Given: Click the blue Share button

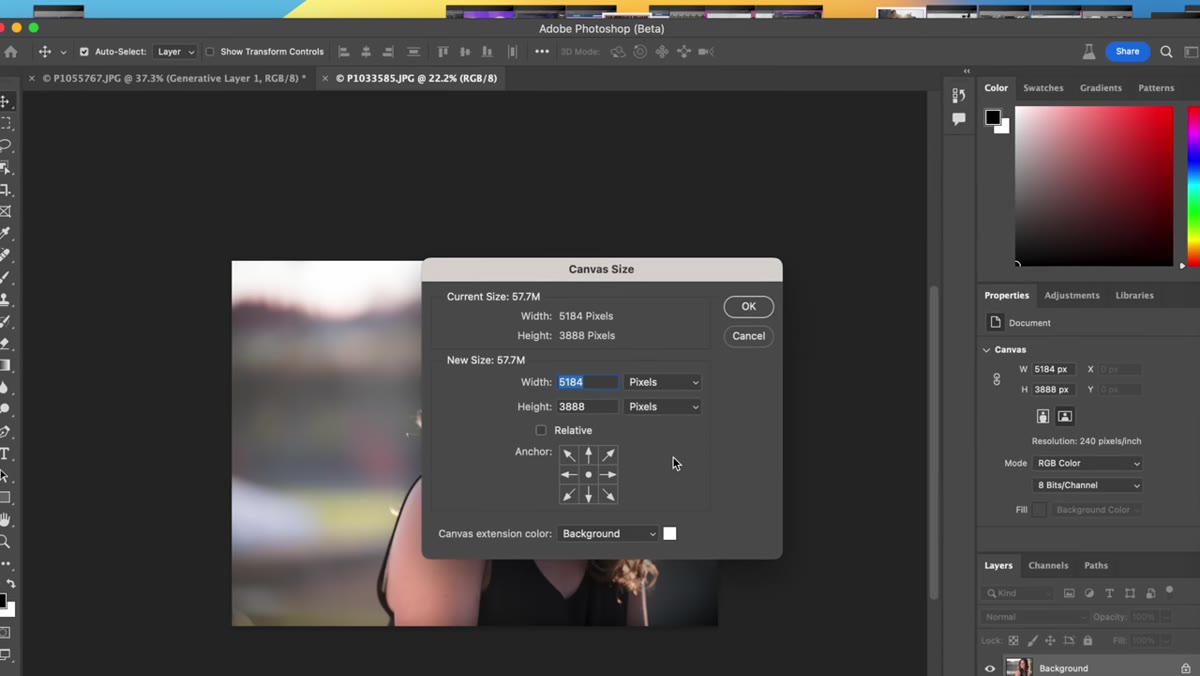Looking at the screenshot, I should [1127, 51].
